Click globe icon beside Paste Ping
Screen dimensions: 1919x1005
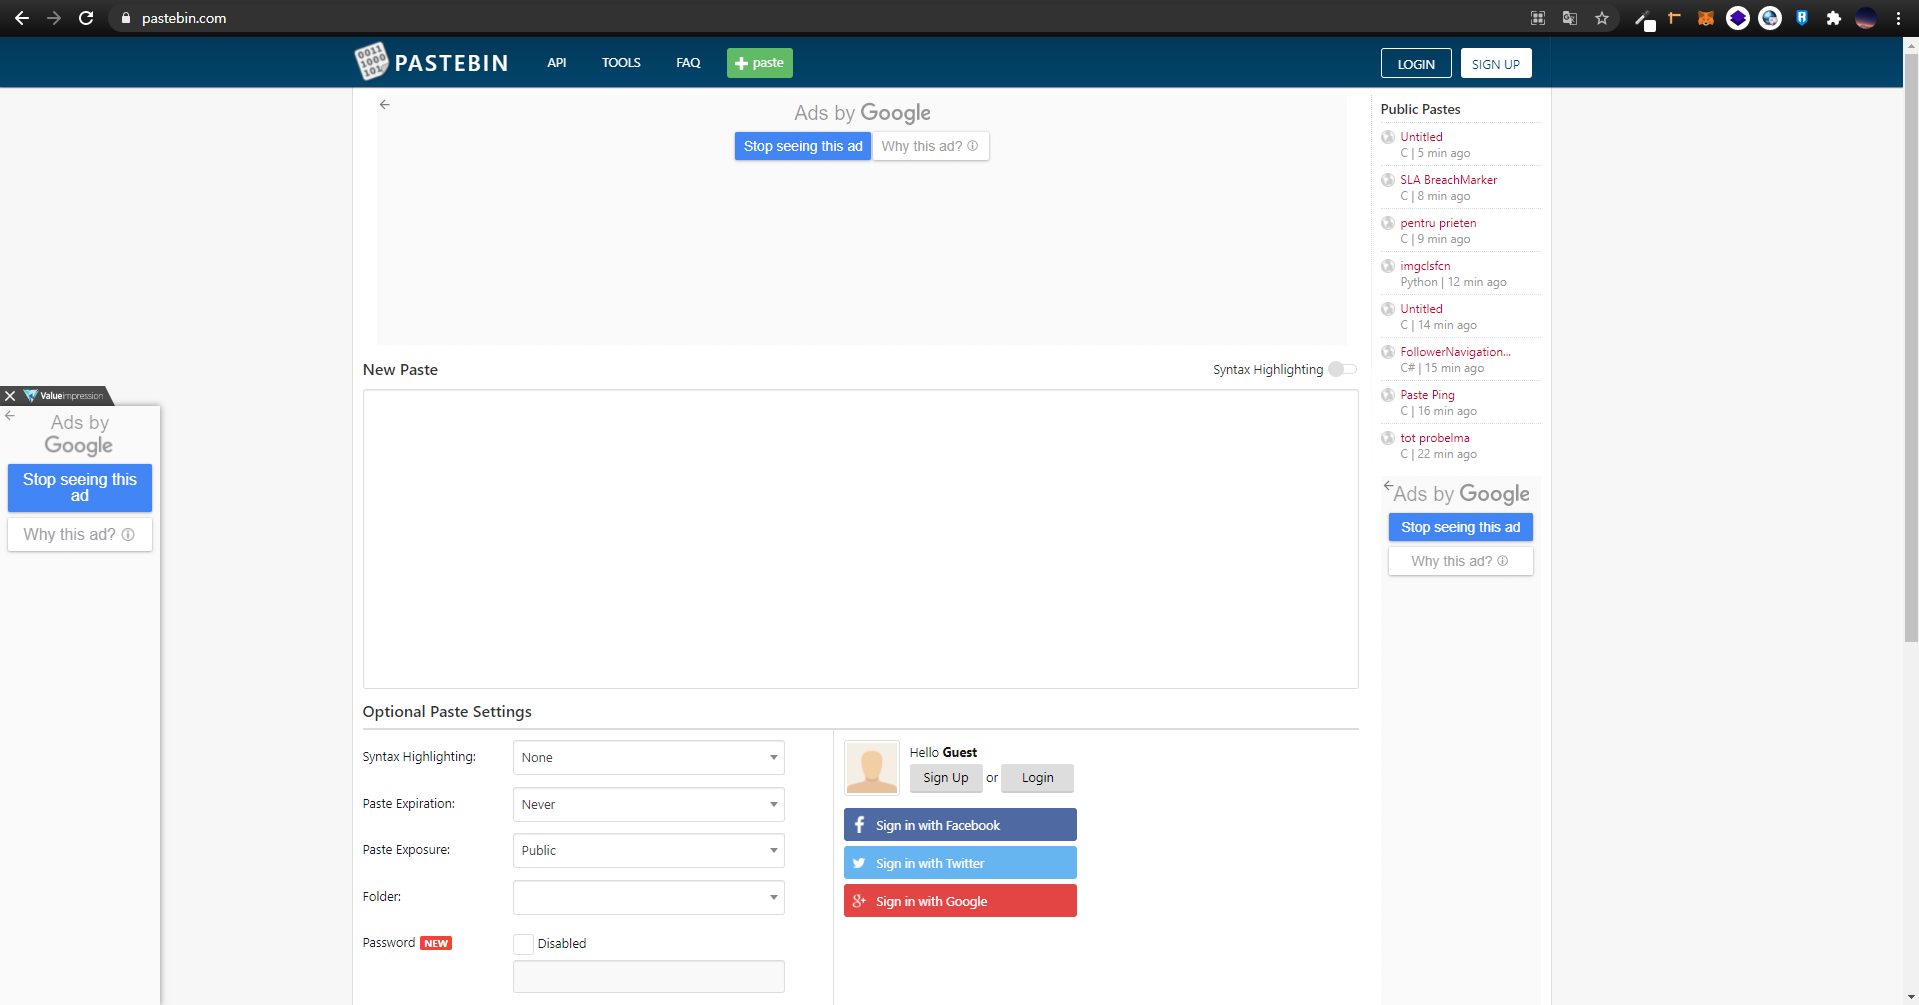1388,395
